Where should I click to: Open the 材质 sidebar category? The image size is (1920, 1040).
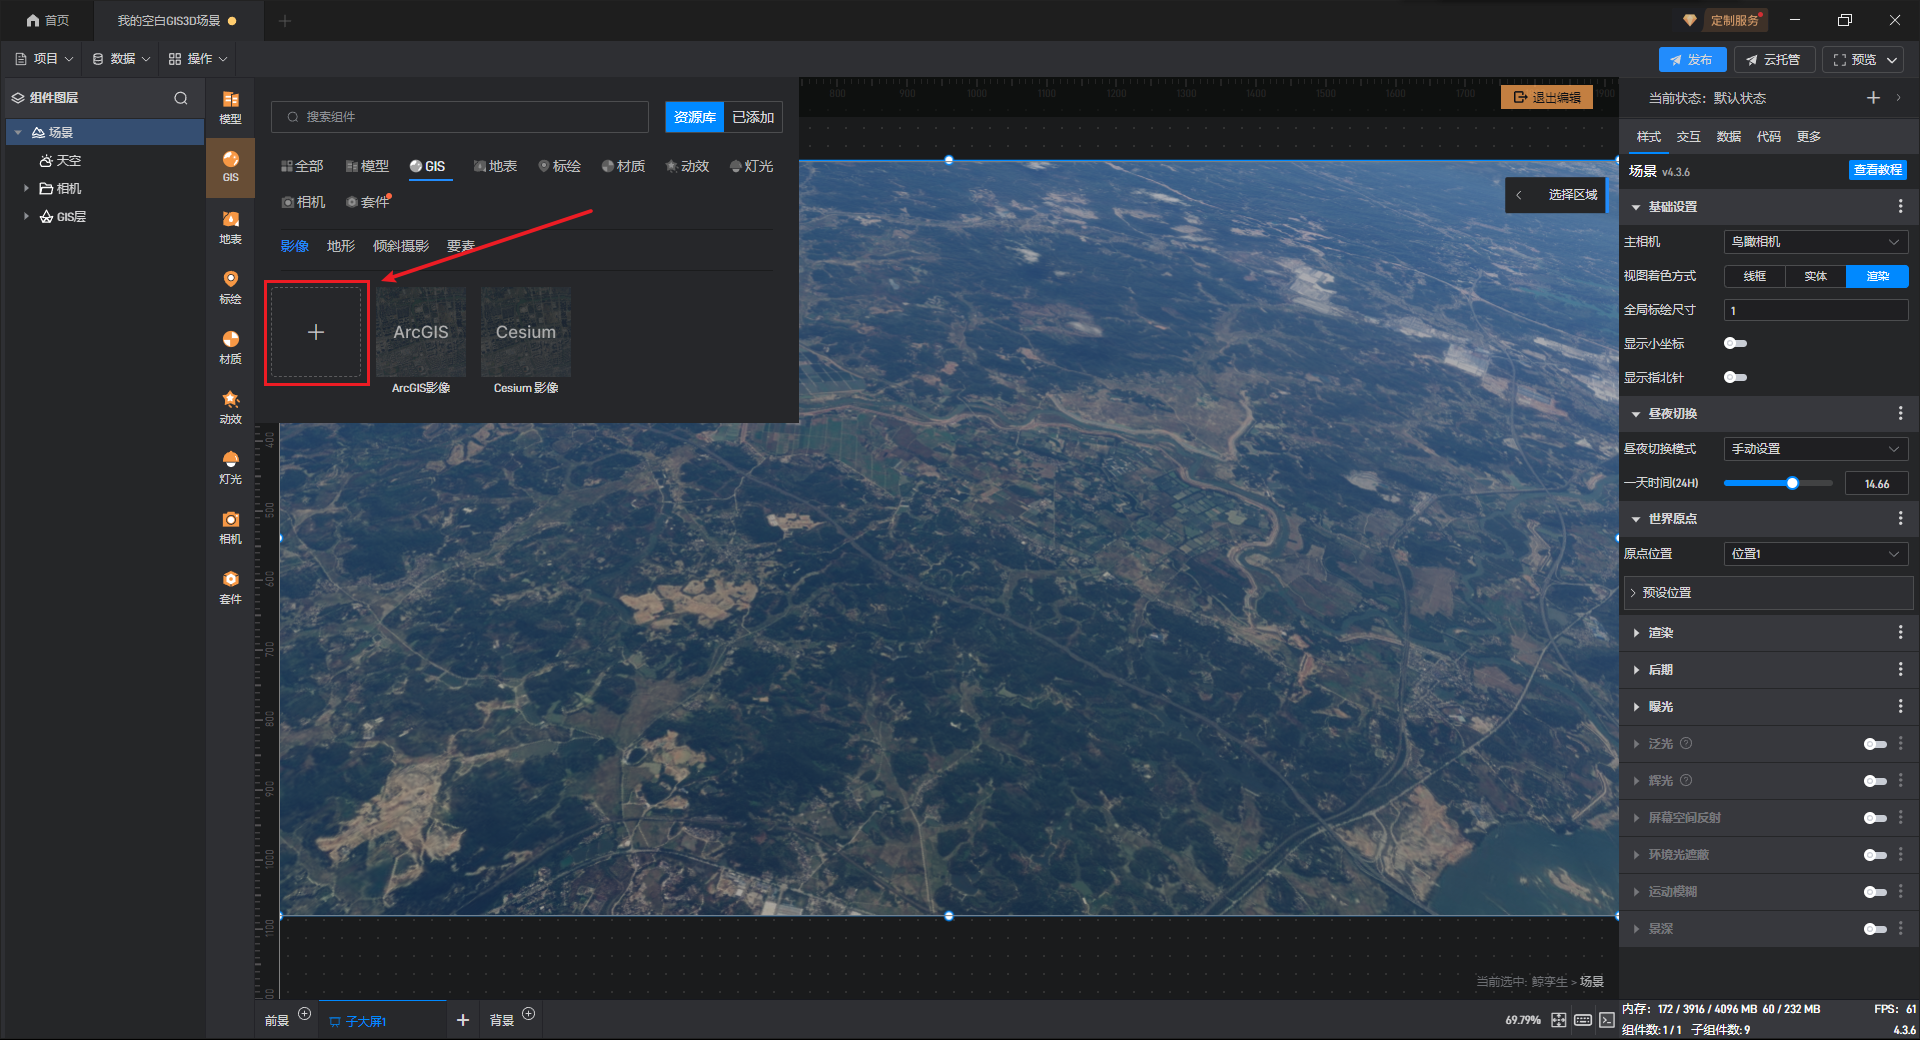pos(230,346)
